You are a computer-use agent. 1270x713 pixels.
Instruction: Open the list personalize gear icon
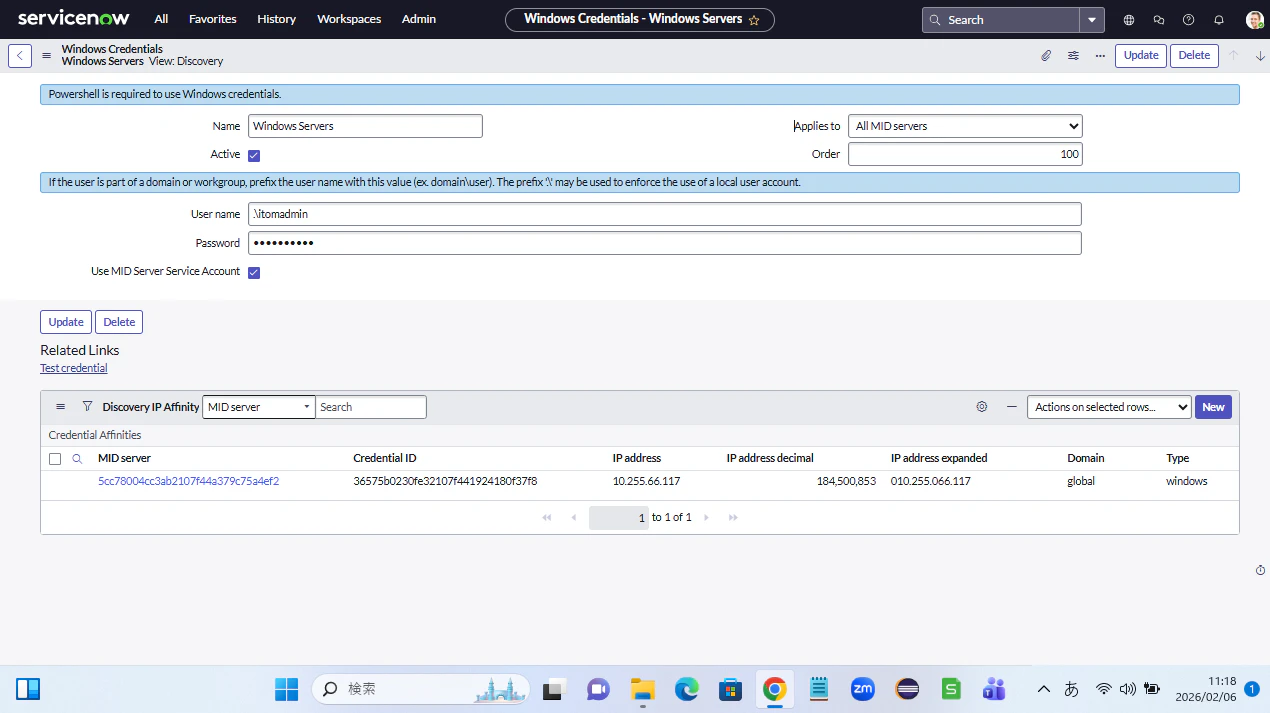pyautogui.click(x=982, y=407)
